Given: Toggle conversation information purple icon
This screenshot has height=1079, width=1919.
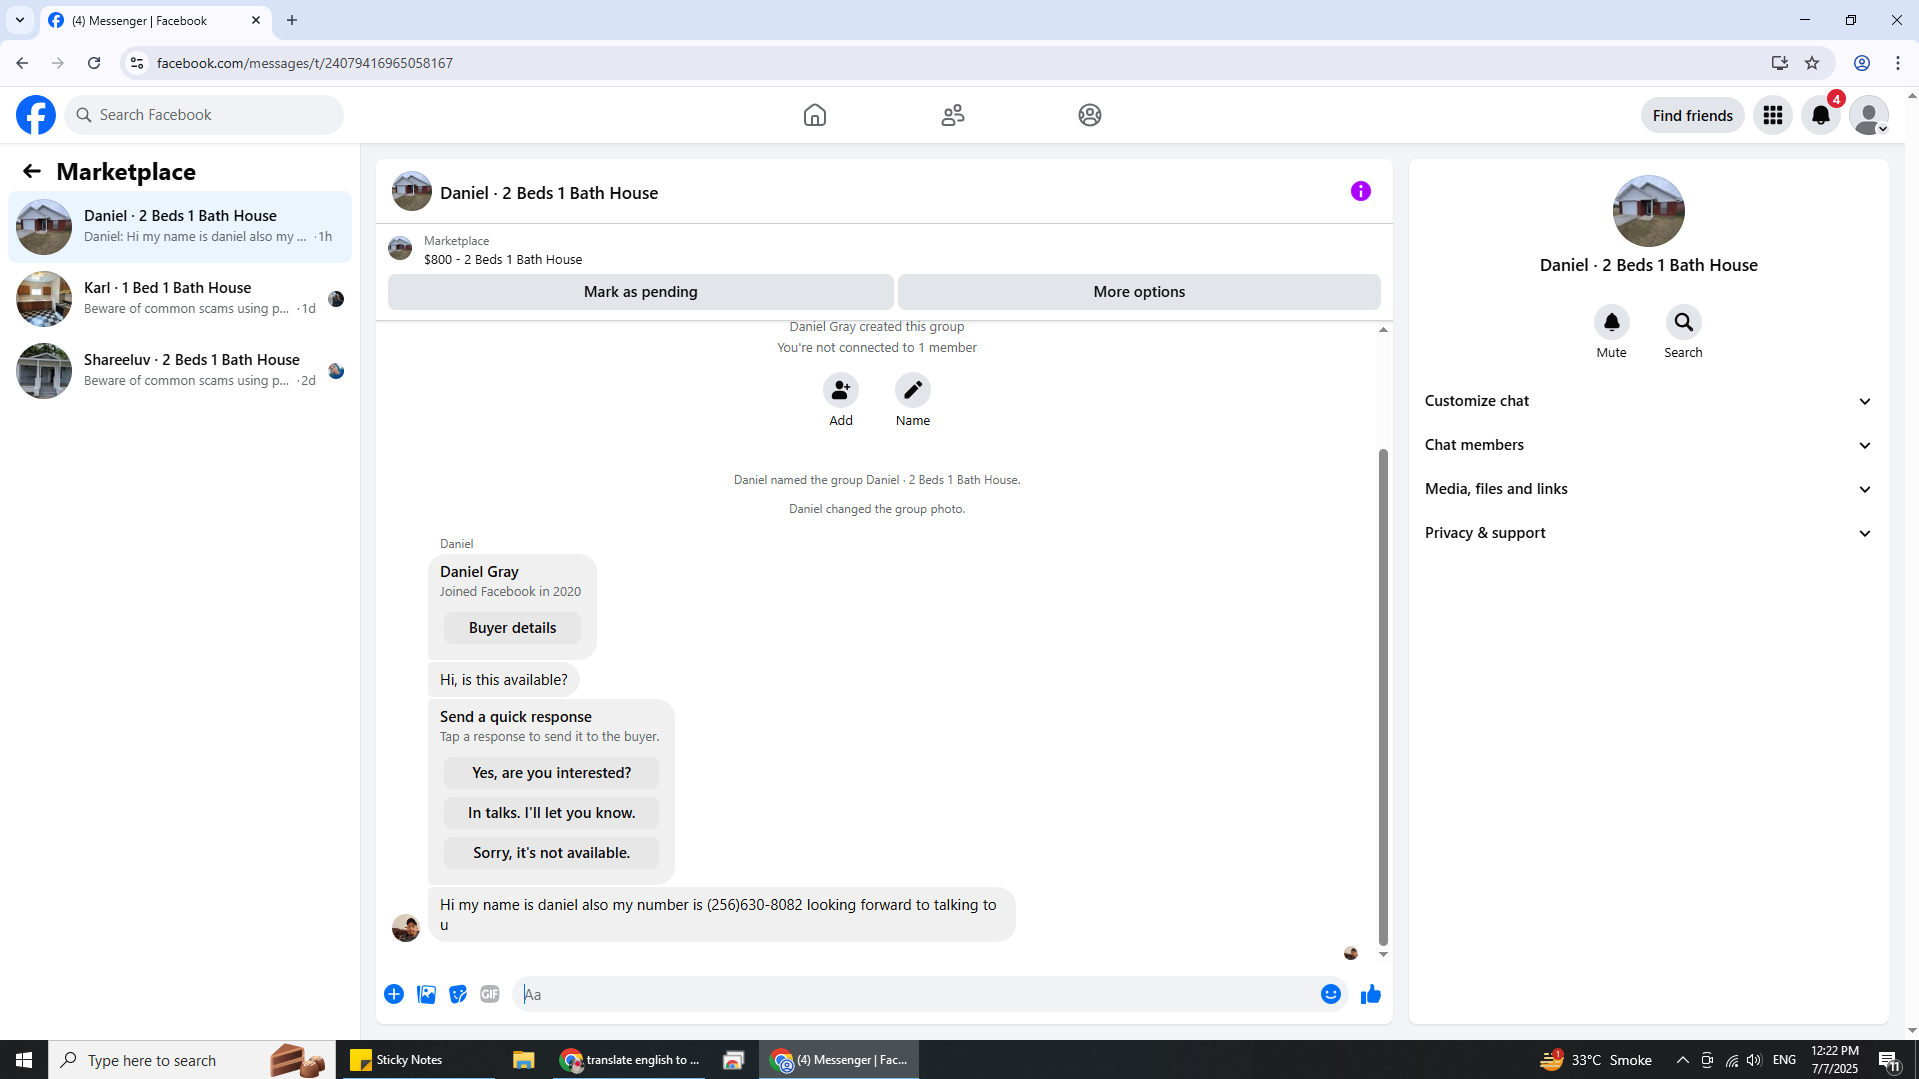Looking at the screenshot, I should (x=1361, y=191).
